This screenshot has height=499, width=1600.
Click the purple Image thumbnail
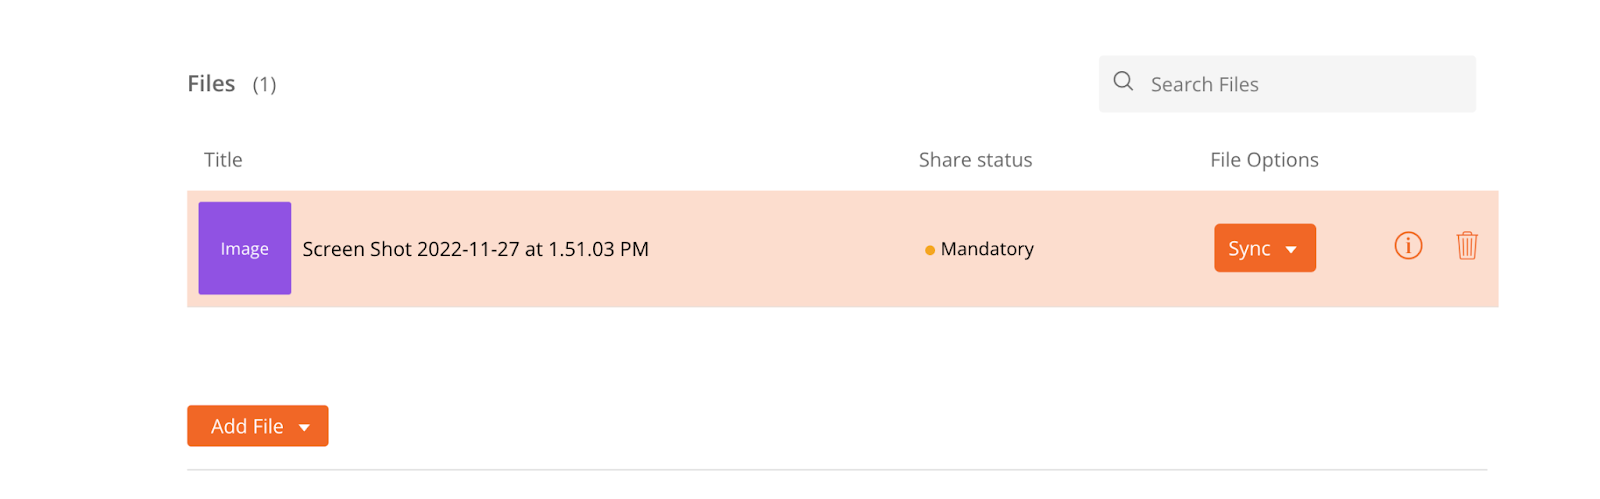[x=245, y=248]
